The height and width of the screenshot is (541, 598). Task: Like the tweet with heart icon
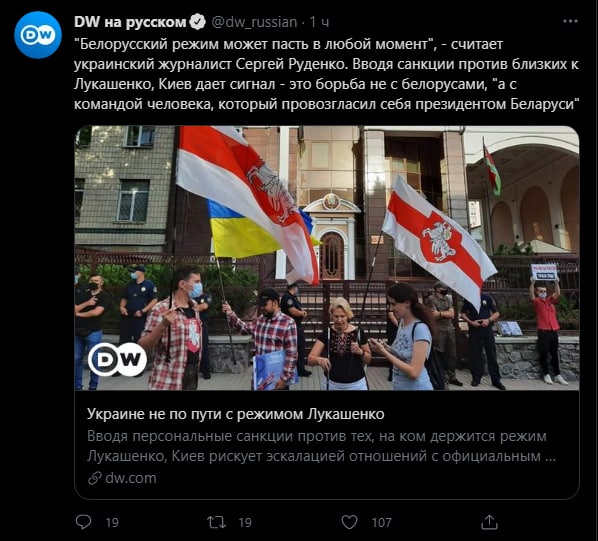(x=349, y=522)
